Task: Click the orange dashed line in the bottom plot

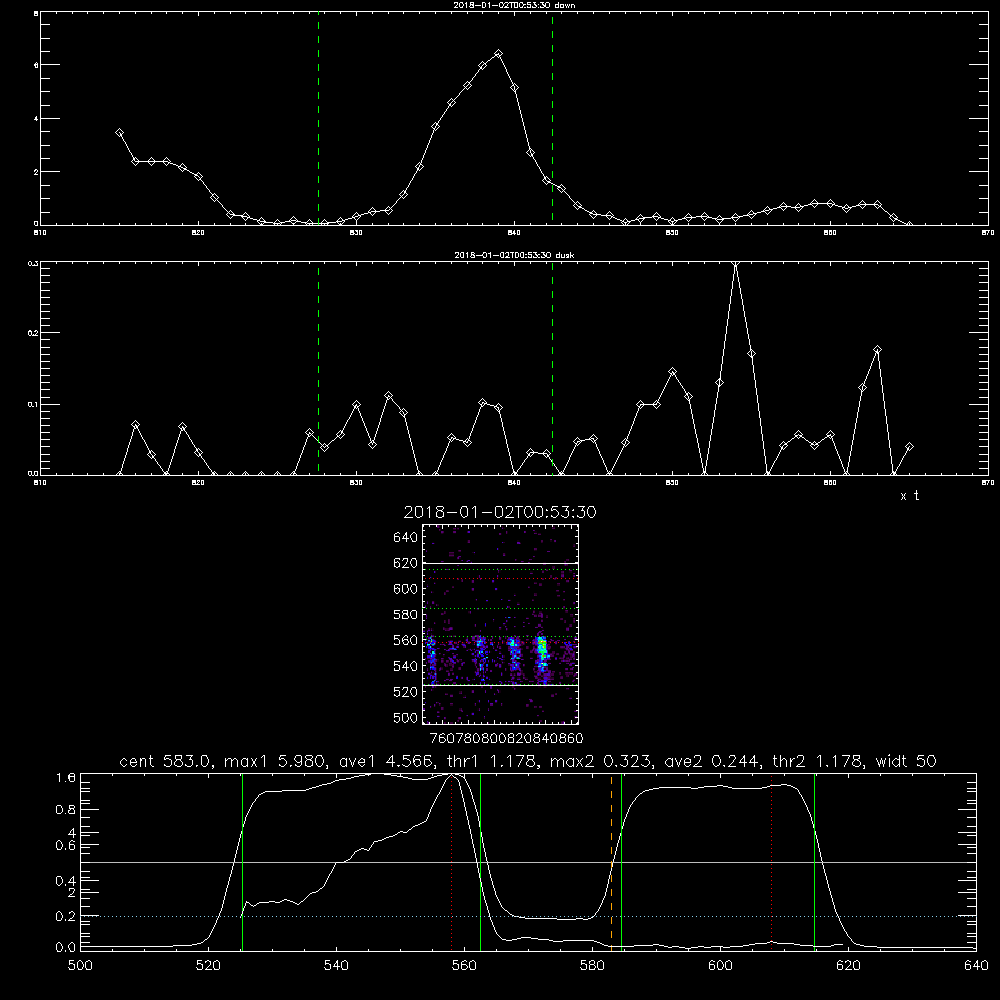Action: (x=612, y=861)
